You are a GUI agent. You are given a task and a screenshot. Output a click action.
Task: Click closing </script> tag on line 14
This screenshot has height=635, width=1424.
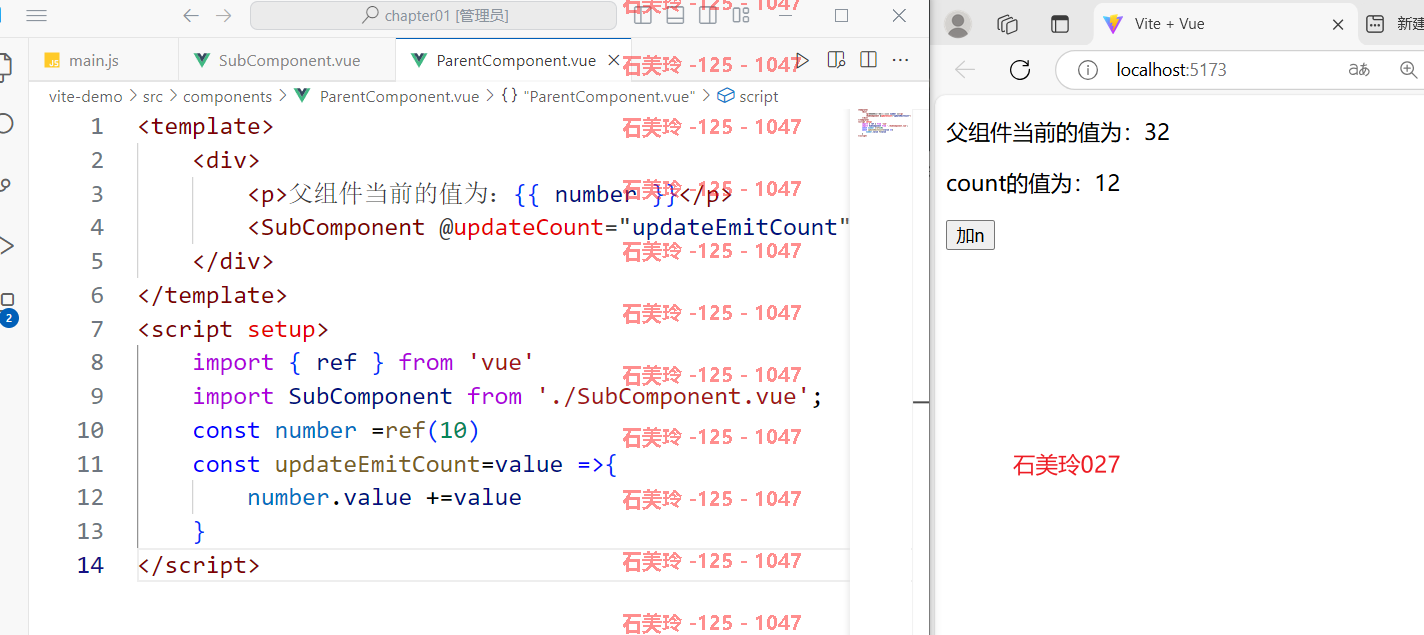click(198, 565)
